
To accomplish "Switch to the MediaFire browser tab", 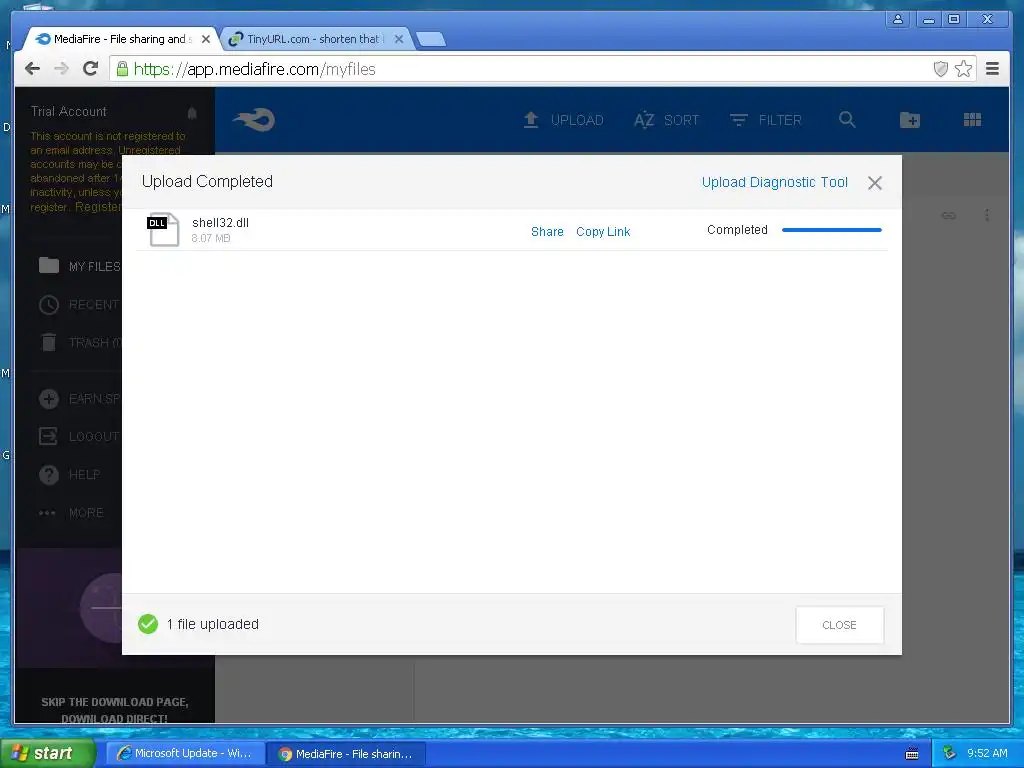I will (x=120, y=39).
